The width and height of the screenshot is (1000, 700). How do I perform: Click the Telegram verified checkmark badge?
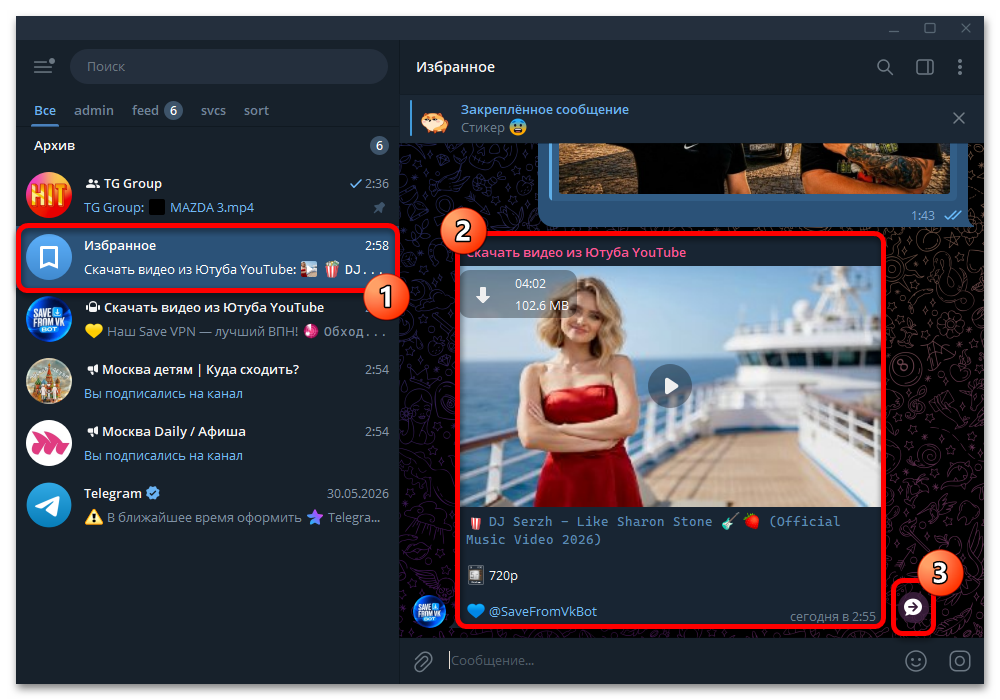coord(153,493)
